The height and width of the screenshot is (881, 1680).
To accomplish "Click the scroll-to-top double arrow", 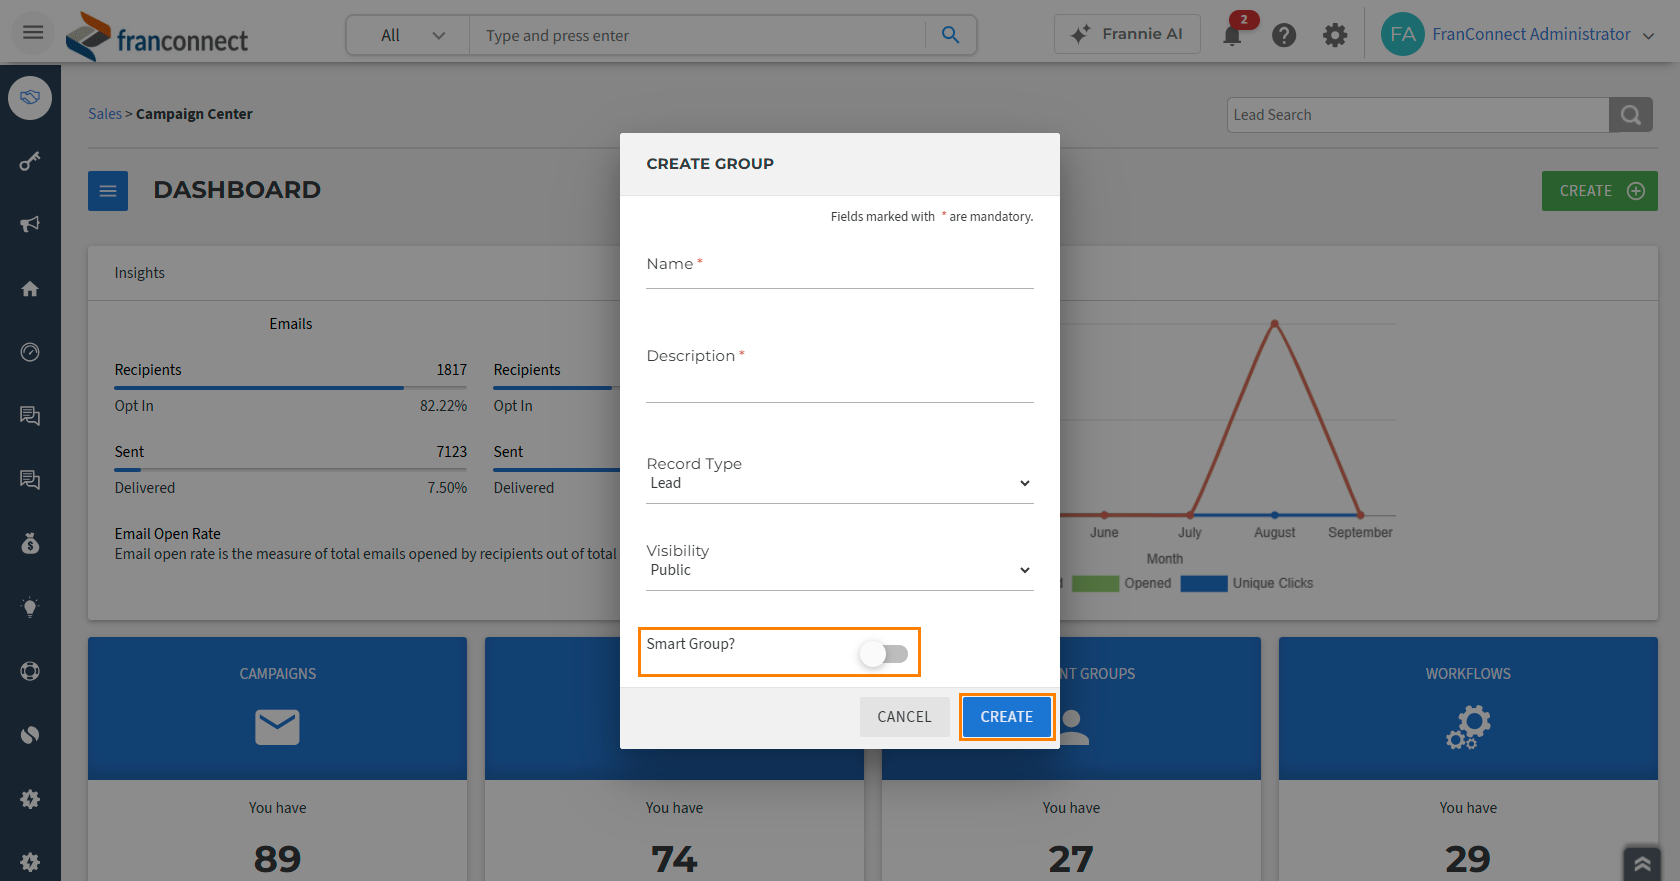I will click(1642, 863).
